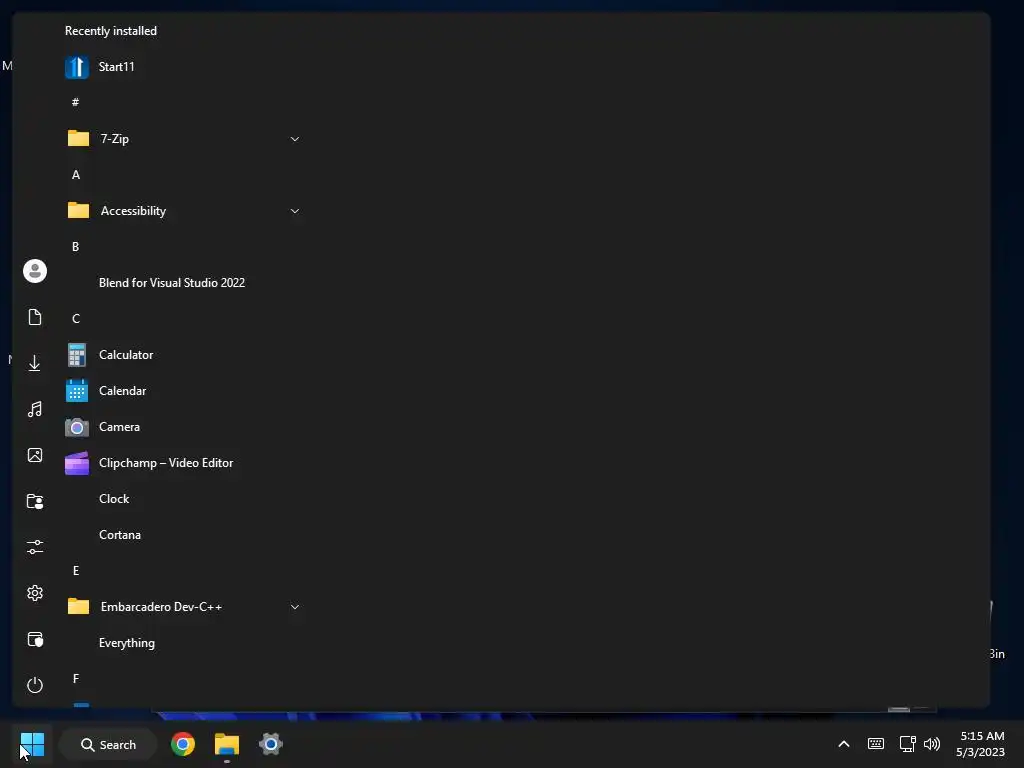Open File Explorer from the taskbar
The image size is (1024, 768).
227,744
